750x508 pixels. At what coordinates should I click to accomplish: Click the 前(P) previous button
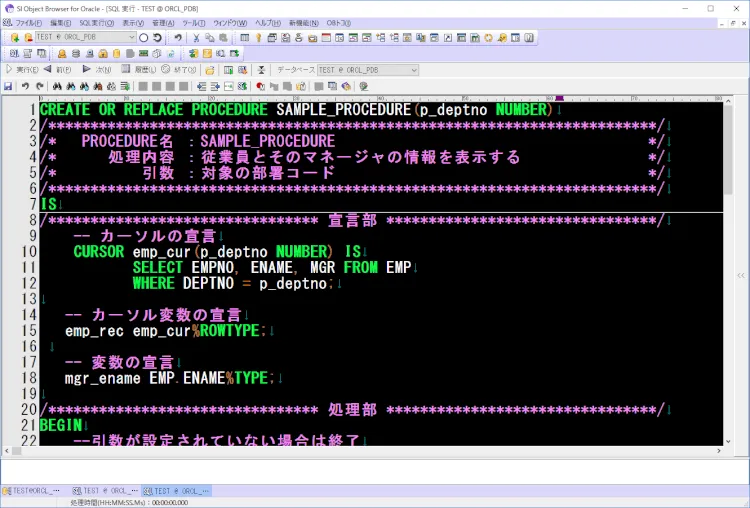coord(57,70)
